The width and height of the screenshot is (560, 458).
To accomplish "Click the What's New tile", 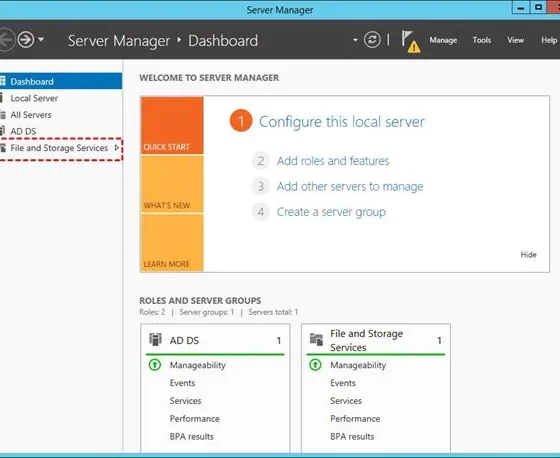I will tap(172, 184).
